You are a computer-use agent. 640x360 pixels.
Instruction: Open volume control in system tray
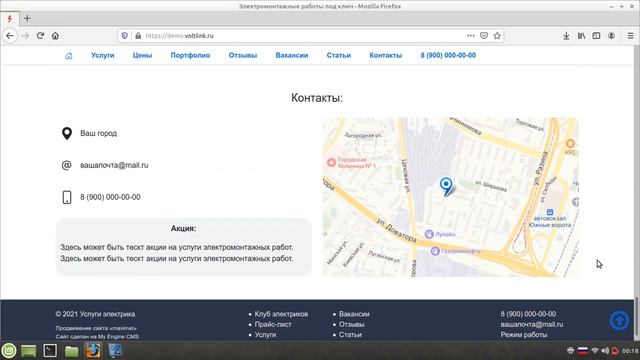[x=605, y=351]
